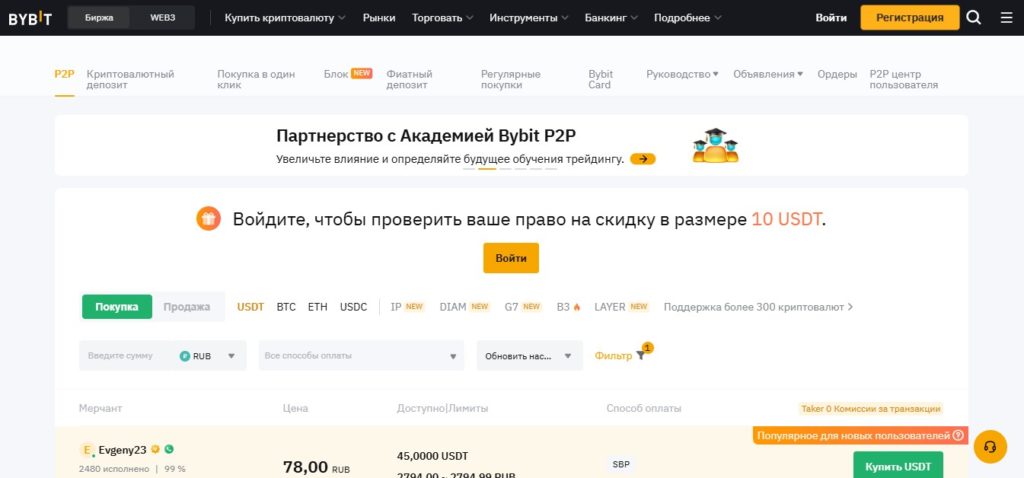Expand the Подробнее menu
The width and height of the screenshot is (1024, 478).
688,18
